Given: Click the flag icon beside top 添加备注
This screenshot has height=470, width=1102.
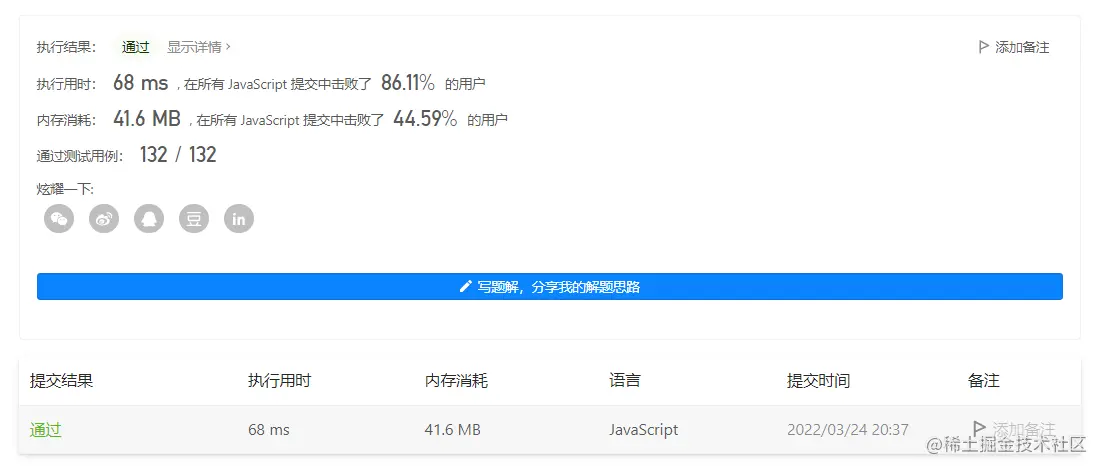Looking at the screenshot, I should point(983,47).
